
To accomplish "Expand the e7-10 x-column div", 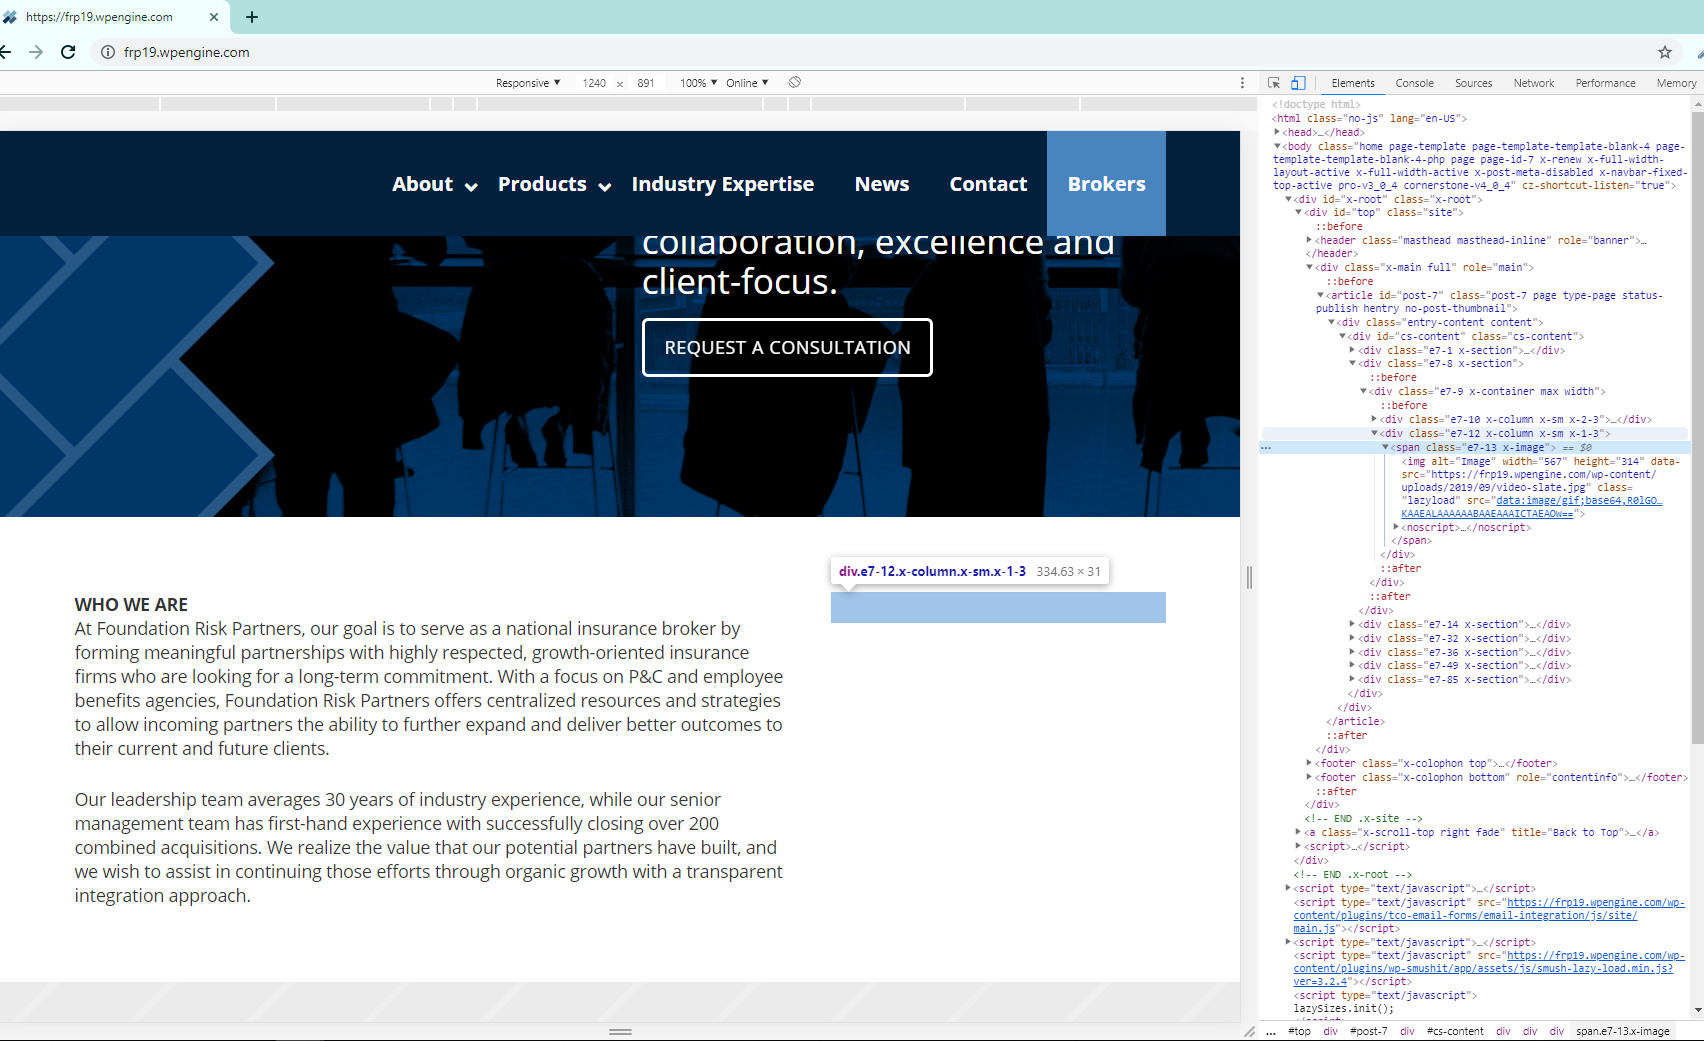I will point(1374,419).
